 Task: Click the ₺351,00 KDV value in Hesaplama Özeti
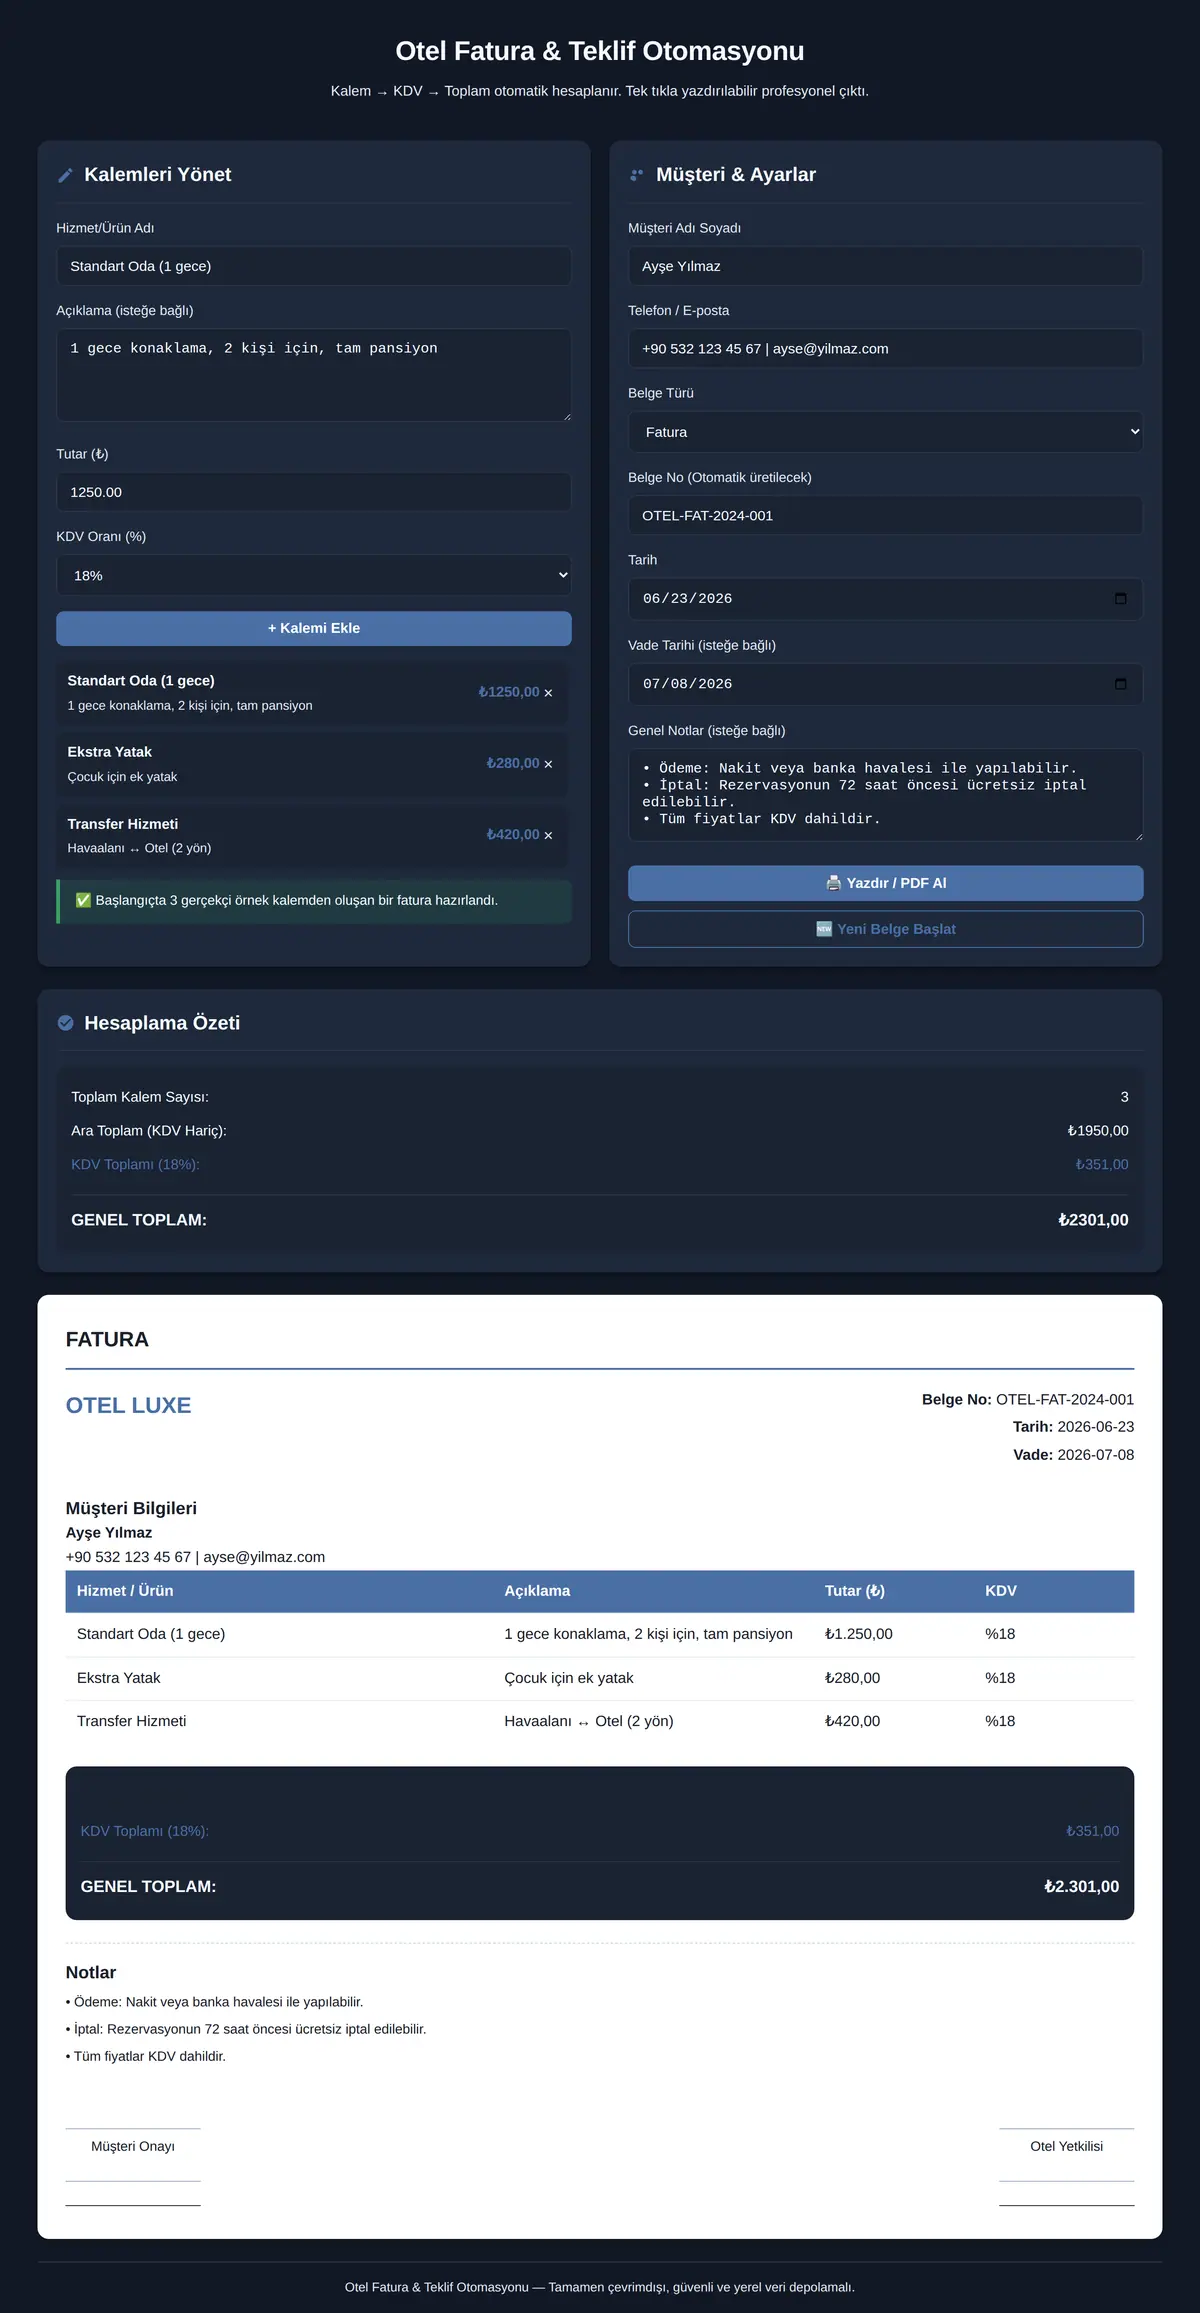point(1102,1165)
